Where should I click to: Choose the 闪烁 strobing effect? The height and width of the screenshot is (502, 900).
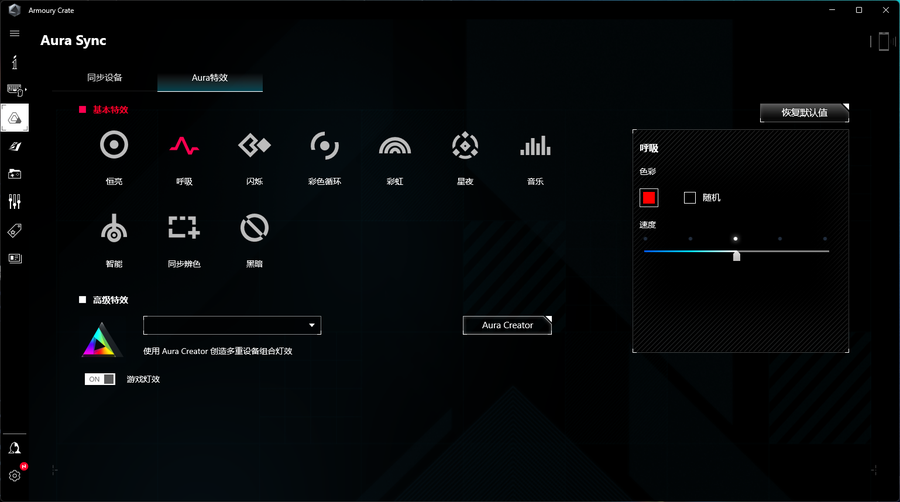254,146
